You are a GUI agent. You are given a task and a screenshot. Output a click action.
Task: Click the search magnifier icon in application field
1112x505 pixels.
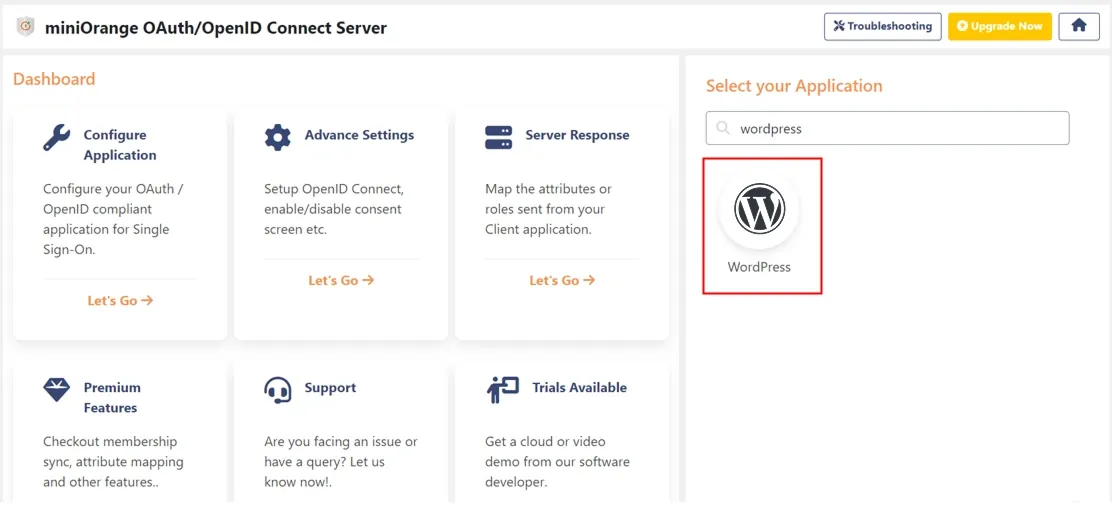[x=723, y=128]
